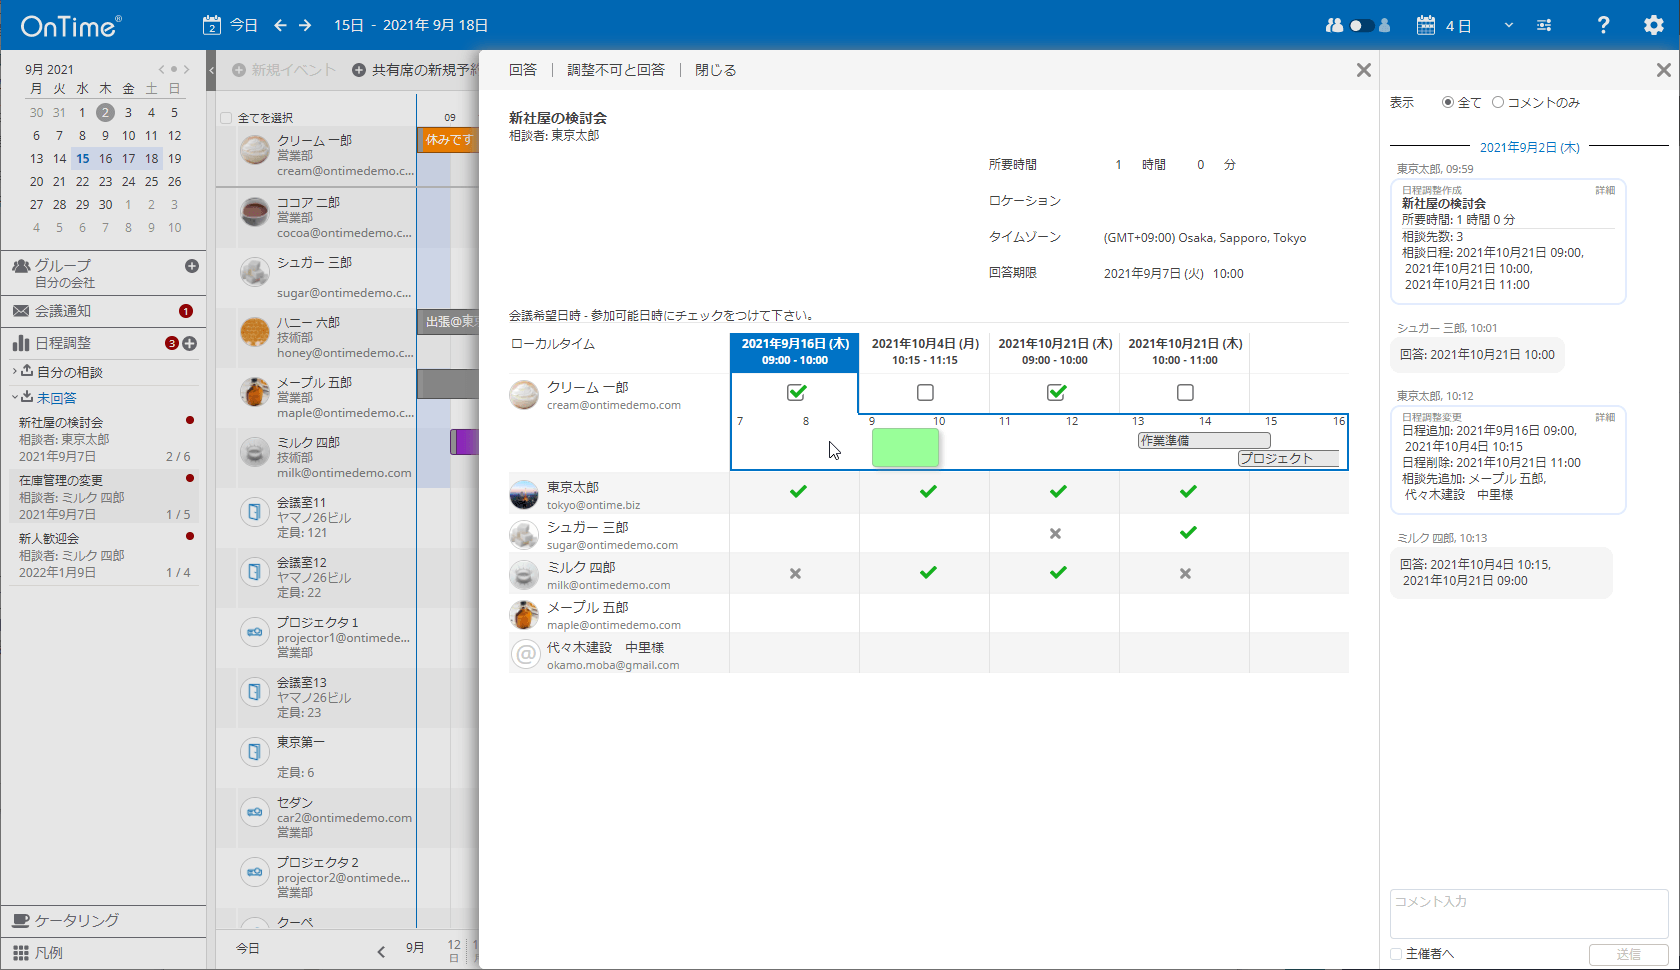Check the 2021年10月4日 availability checkbox
The width and height of the screenshot is (1680, 970).
pos(925,393)
